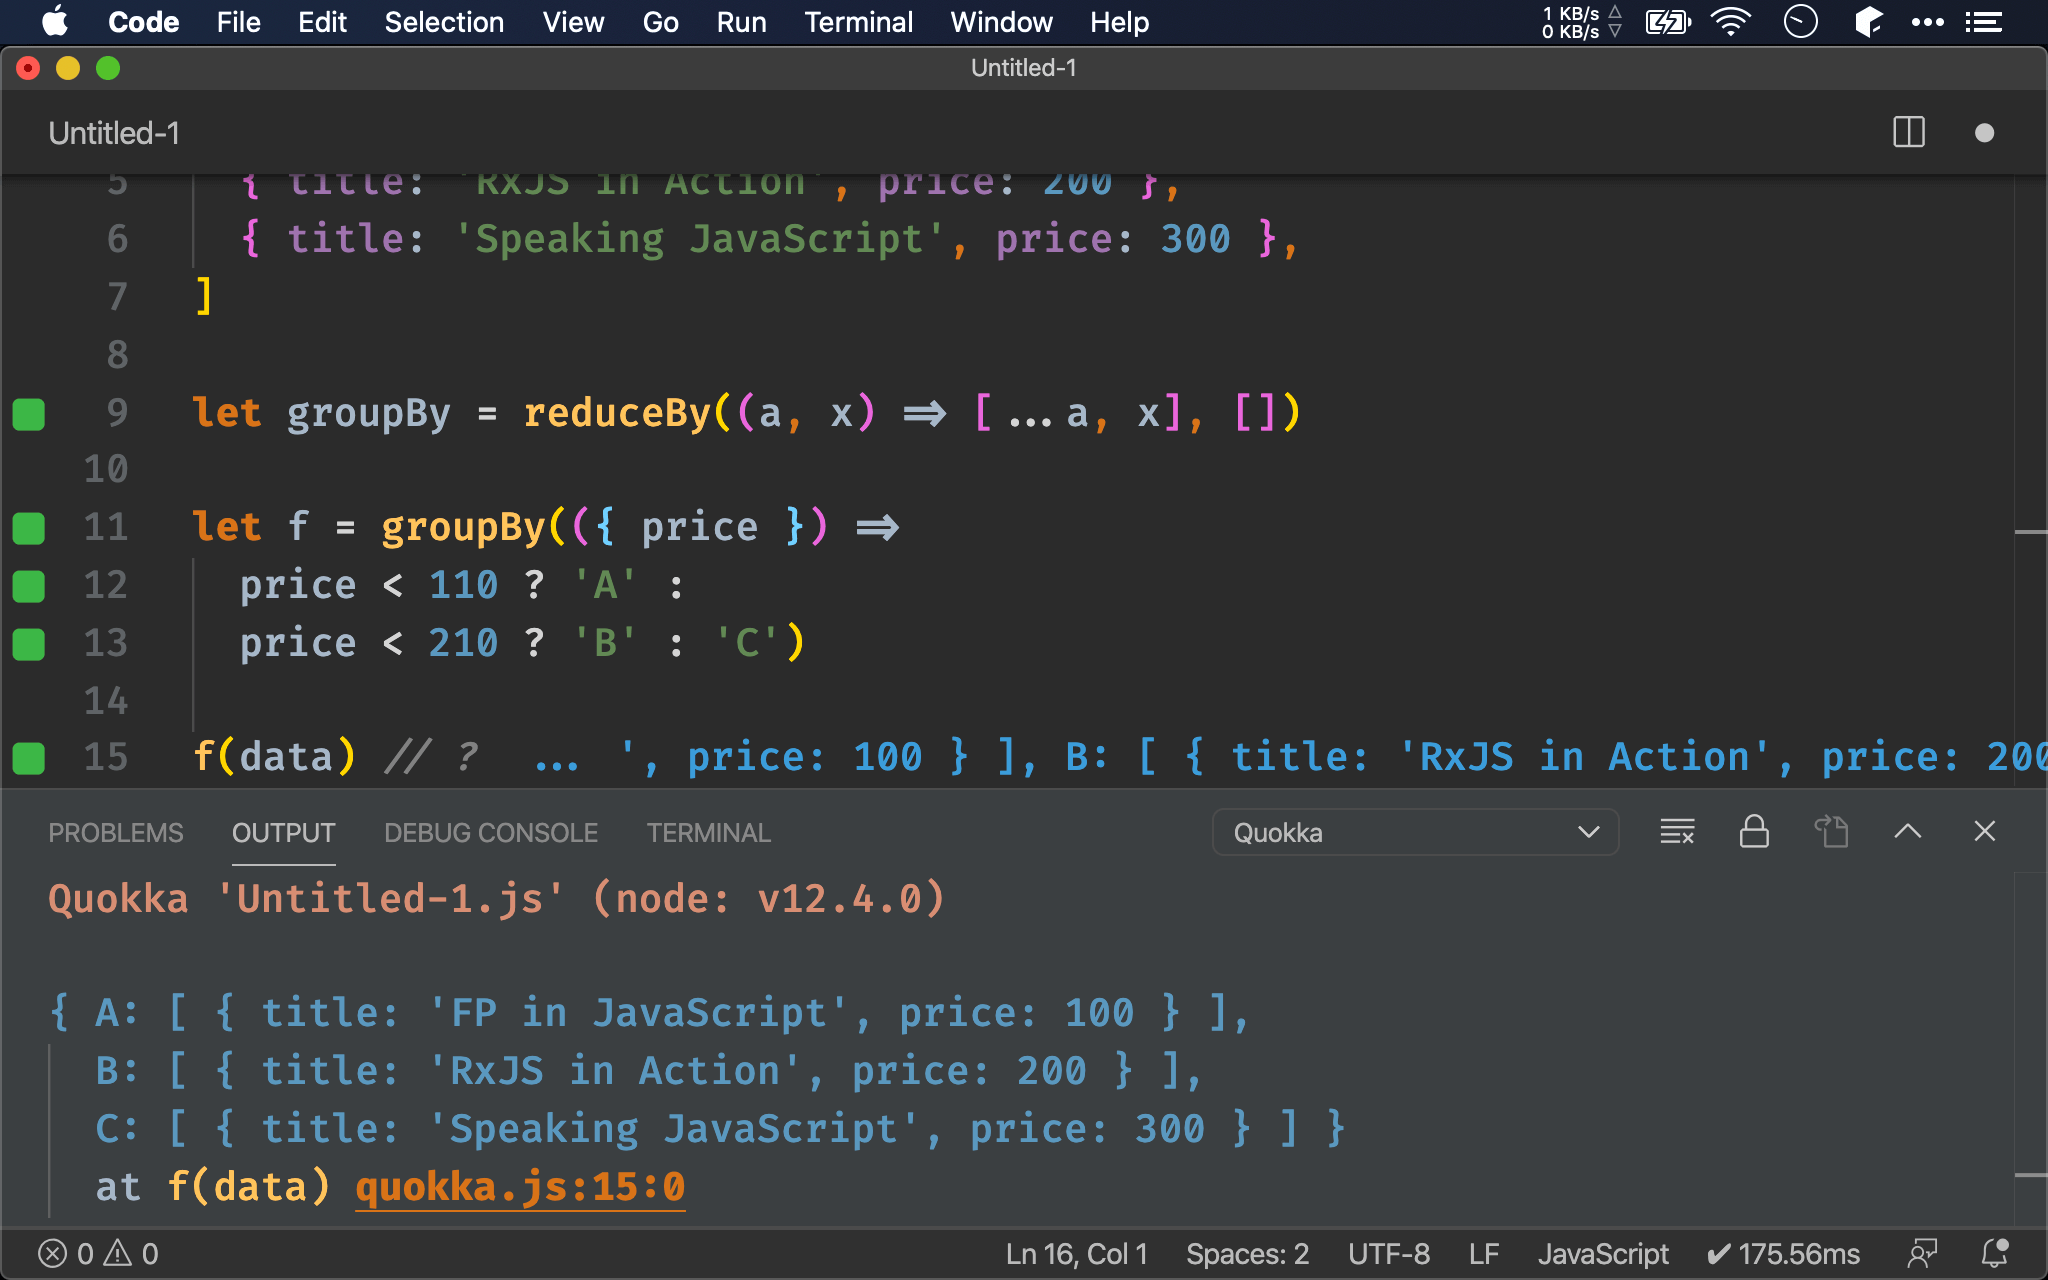Open the quokka.js:15:0 link
The image size is (2048, 1280).
(520, 1187)
